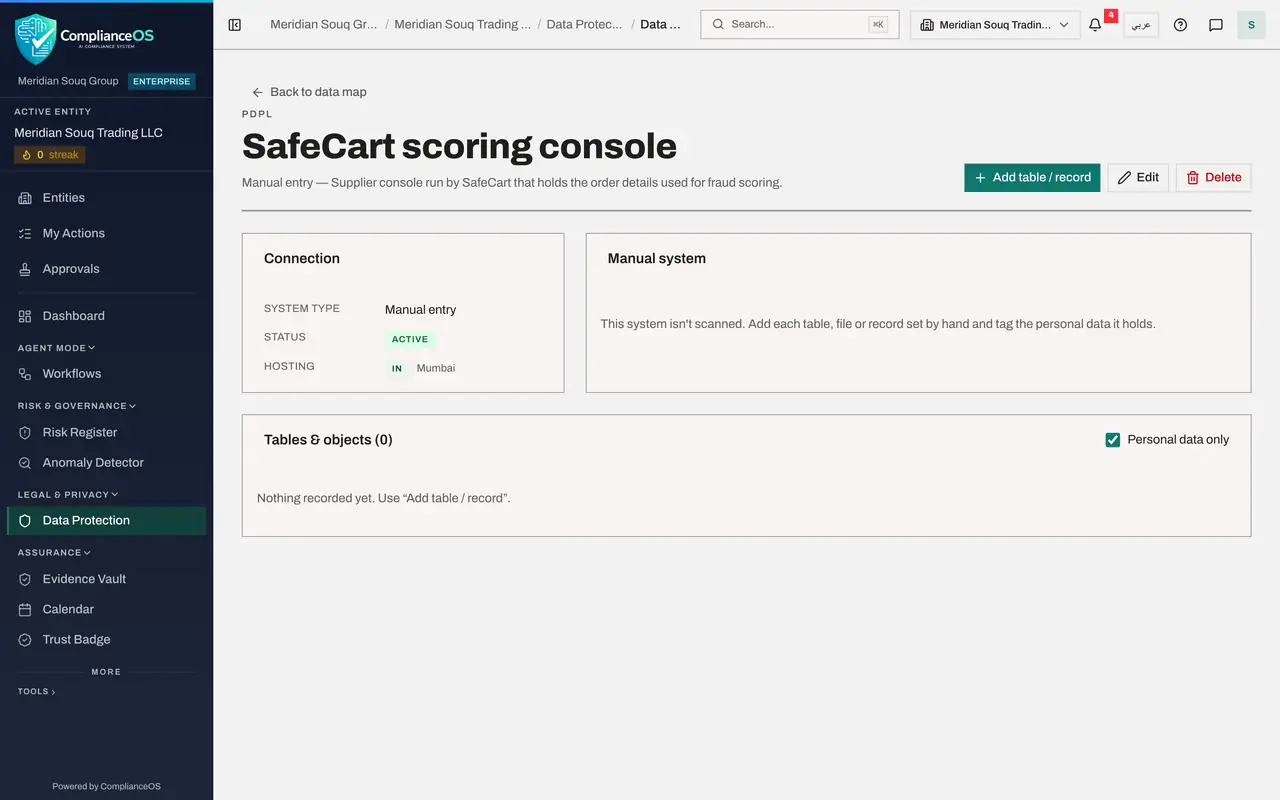Screen dimensions: 1280x800
Task: Navigate to the Dashboard
Action: click(106, 316)
